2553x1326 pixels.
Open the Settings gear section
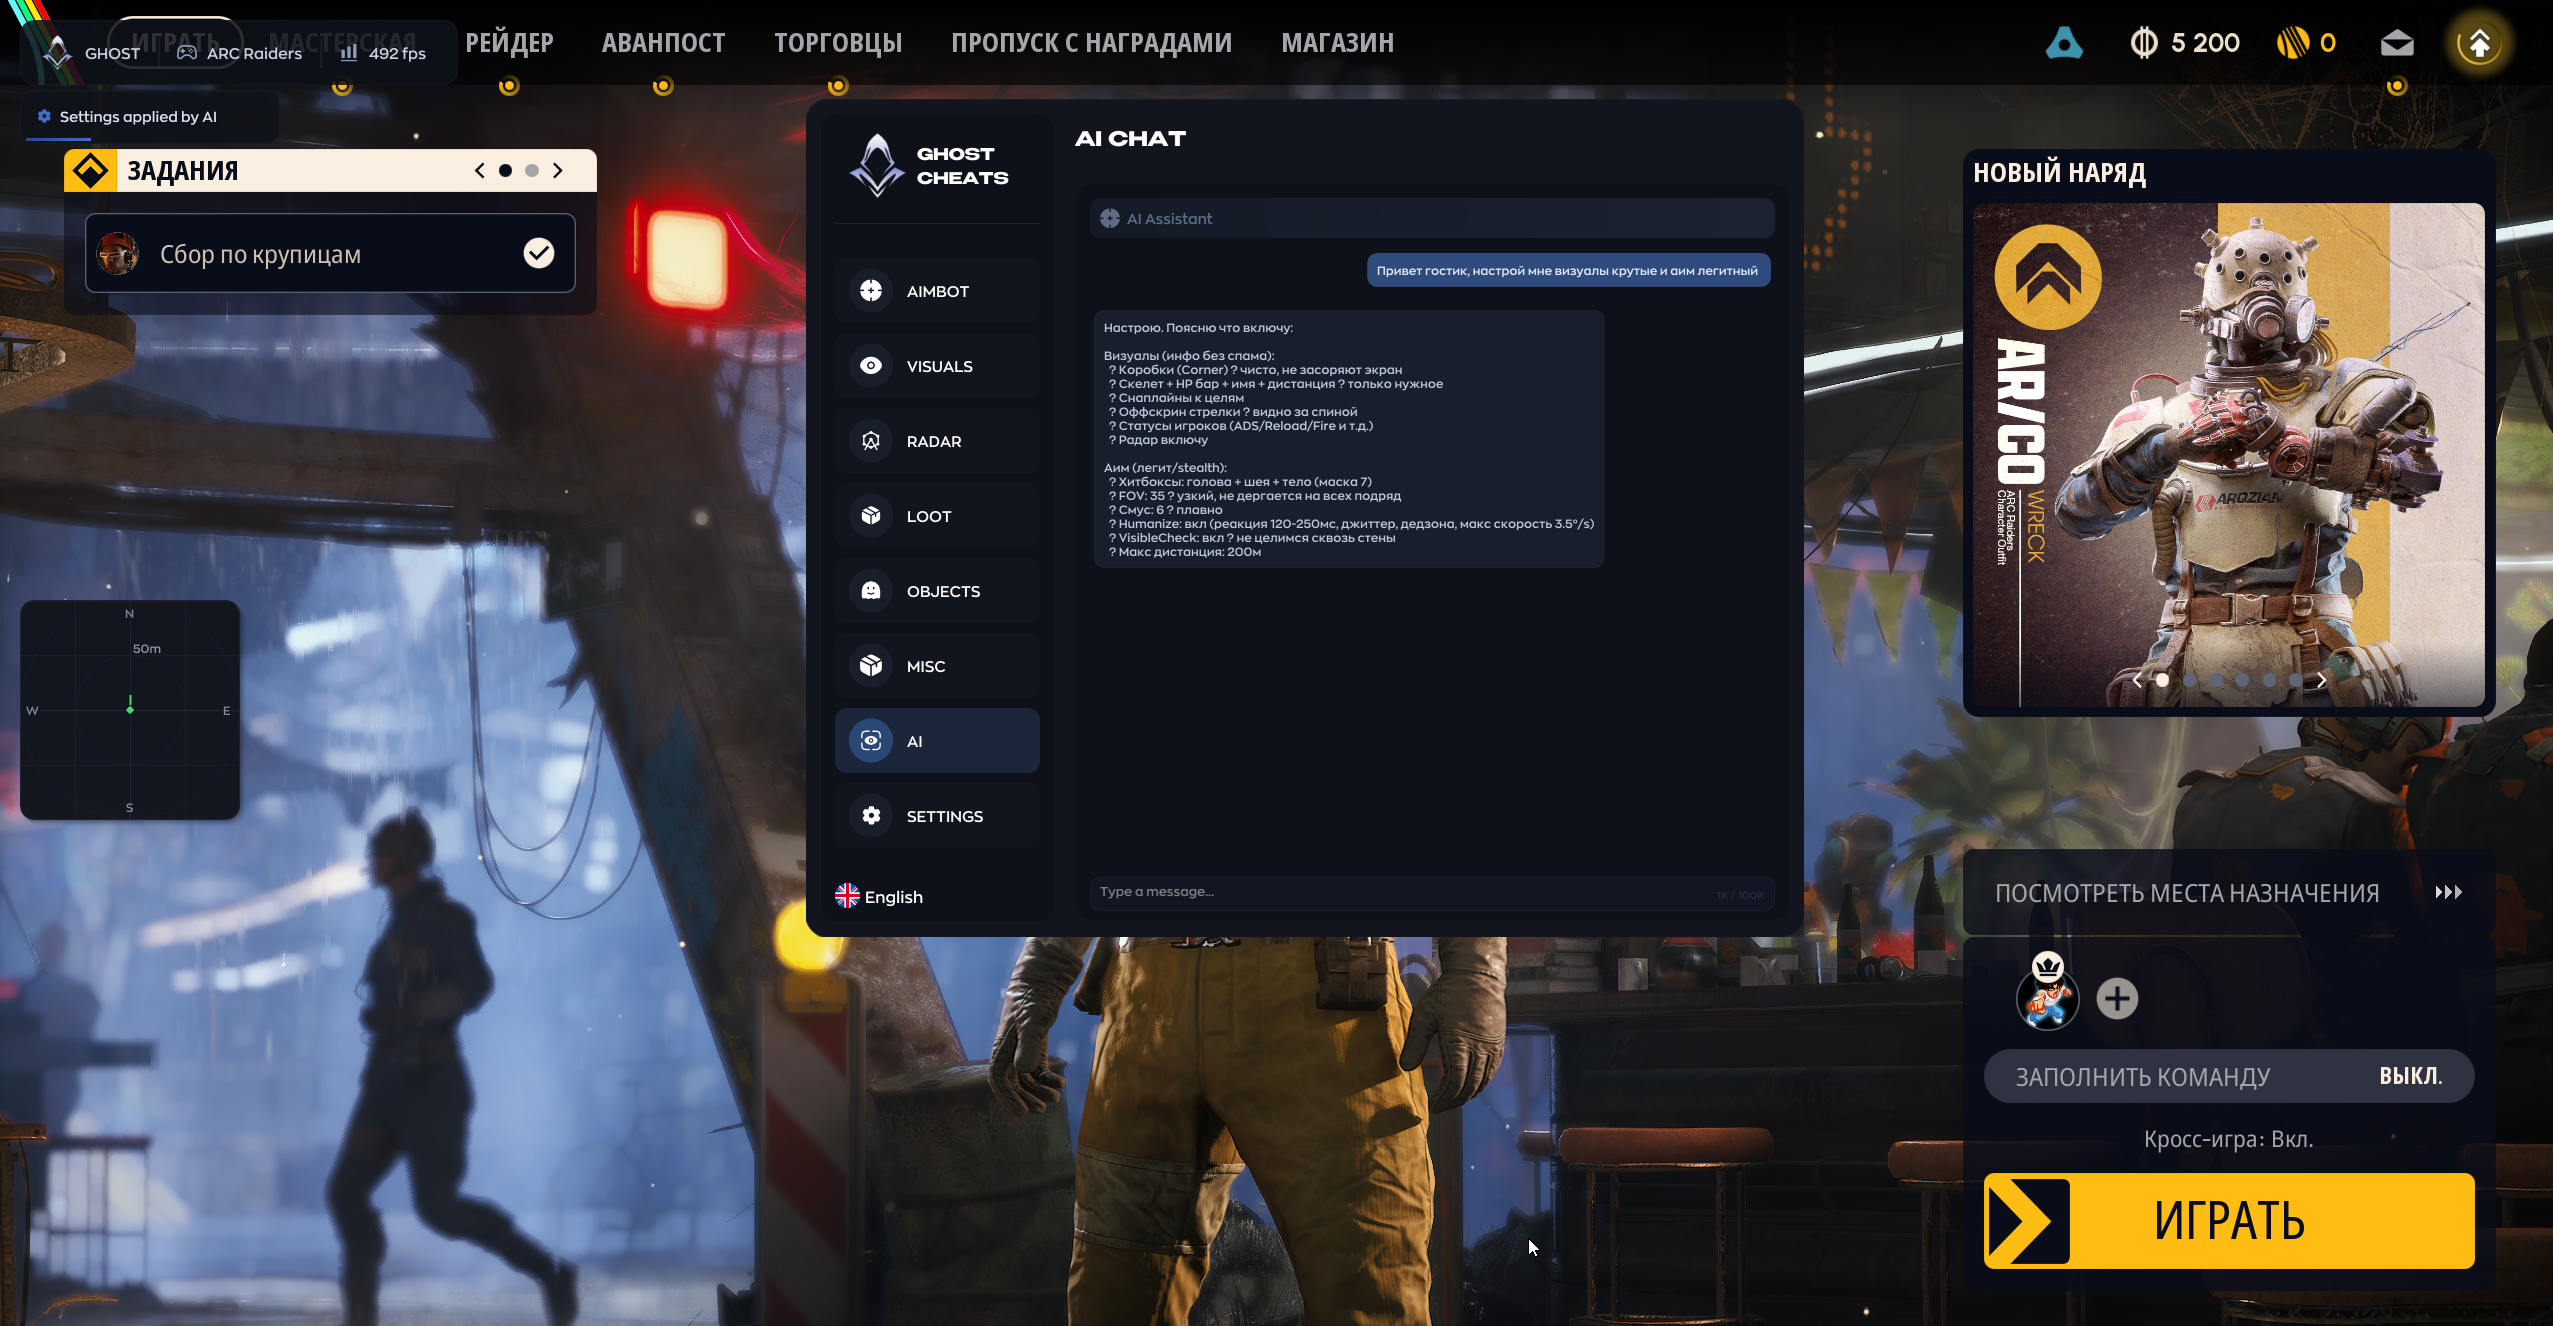937,816
